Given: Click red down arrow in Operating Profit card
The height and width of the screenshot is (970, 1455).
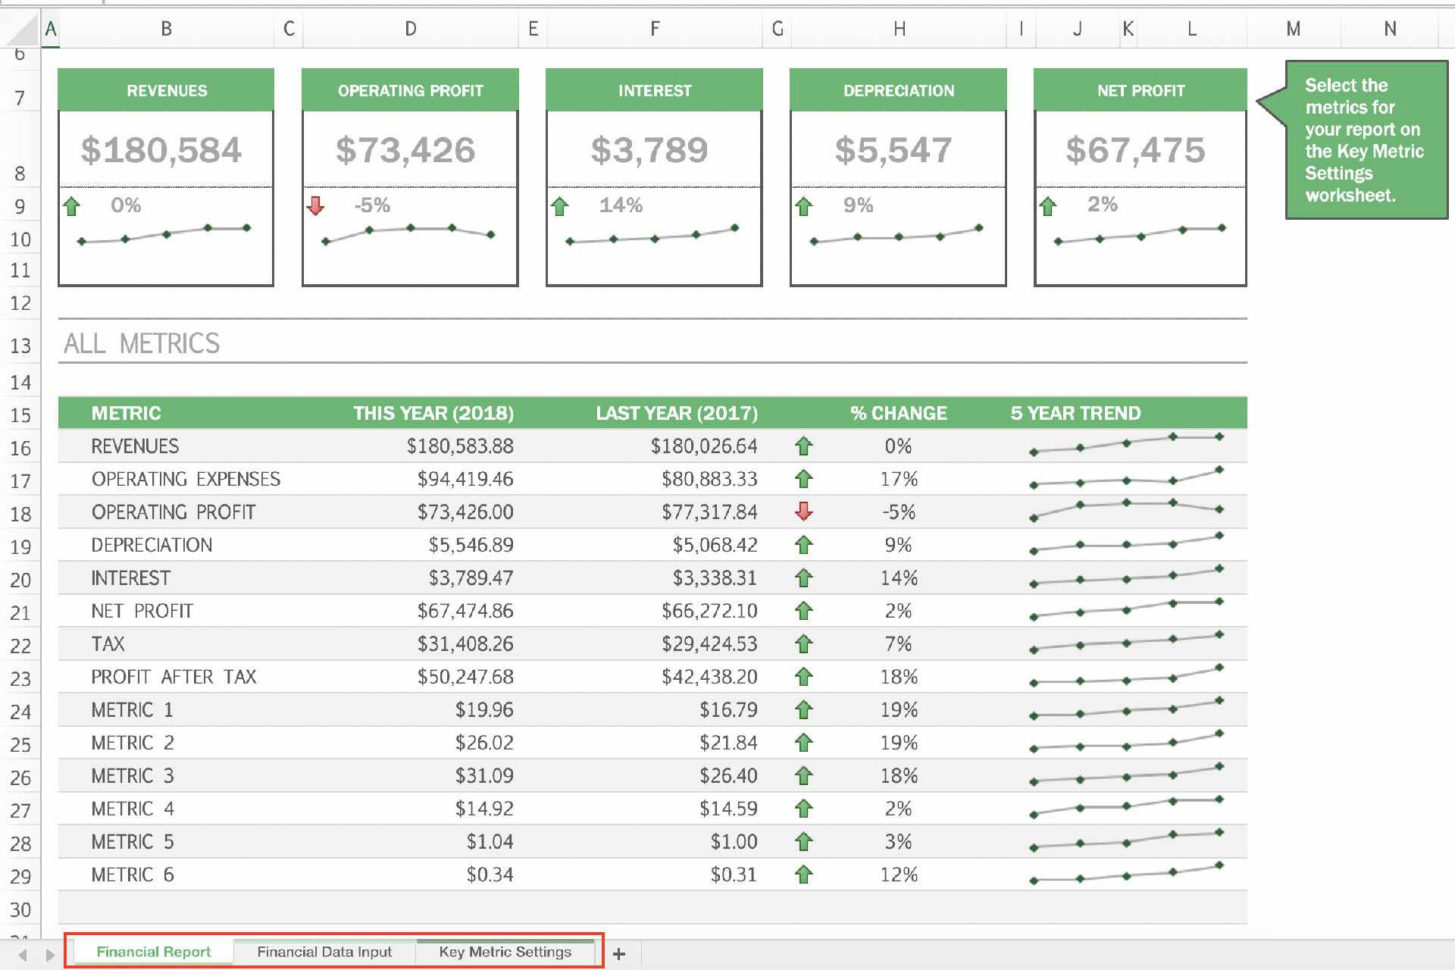Looking at the screenshot, I should point(316,206).
